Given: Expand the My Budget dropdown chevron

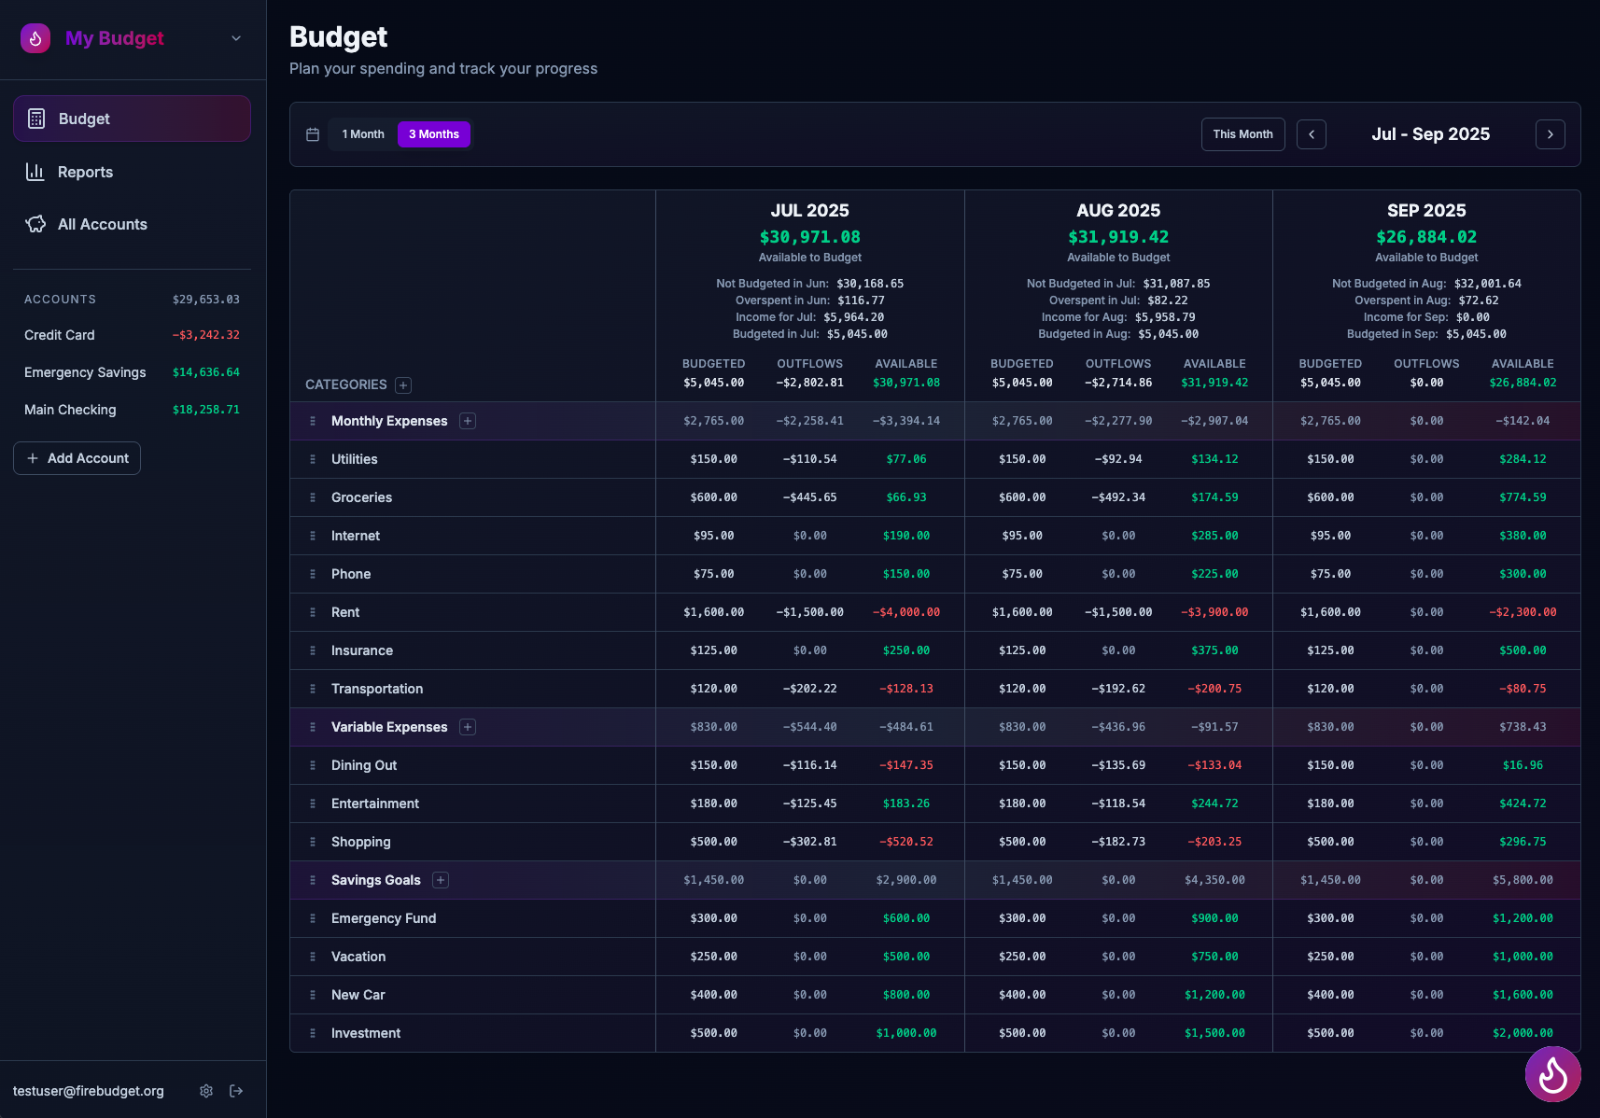Looking at the screenshot, I should click(x=235, y=38).
